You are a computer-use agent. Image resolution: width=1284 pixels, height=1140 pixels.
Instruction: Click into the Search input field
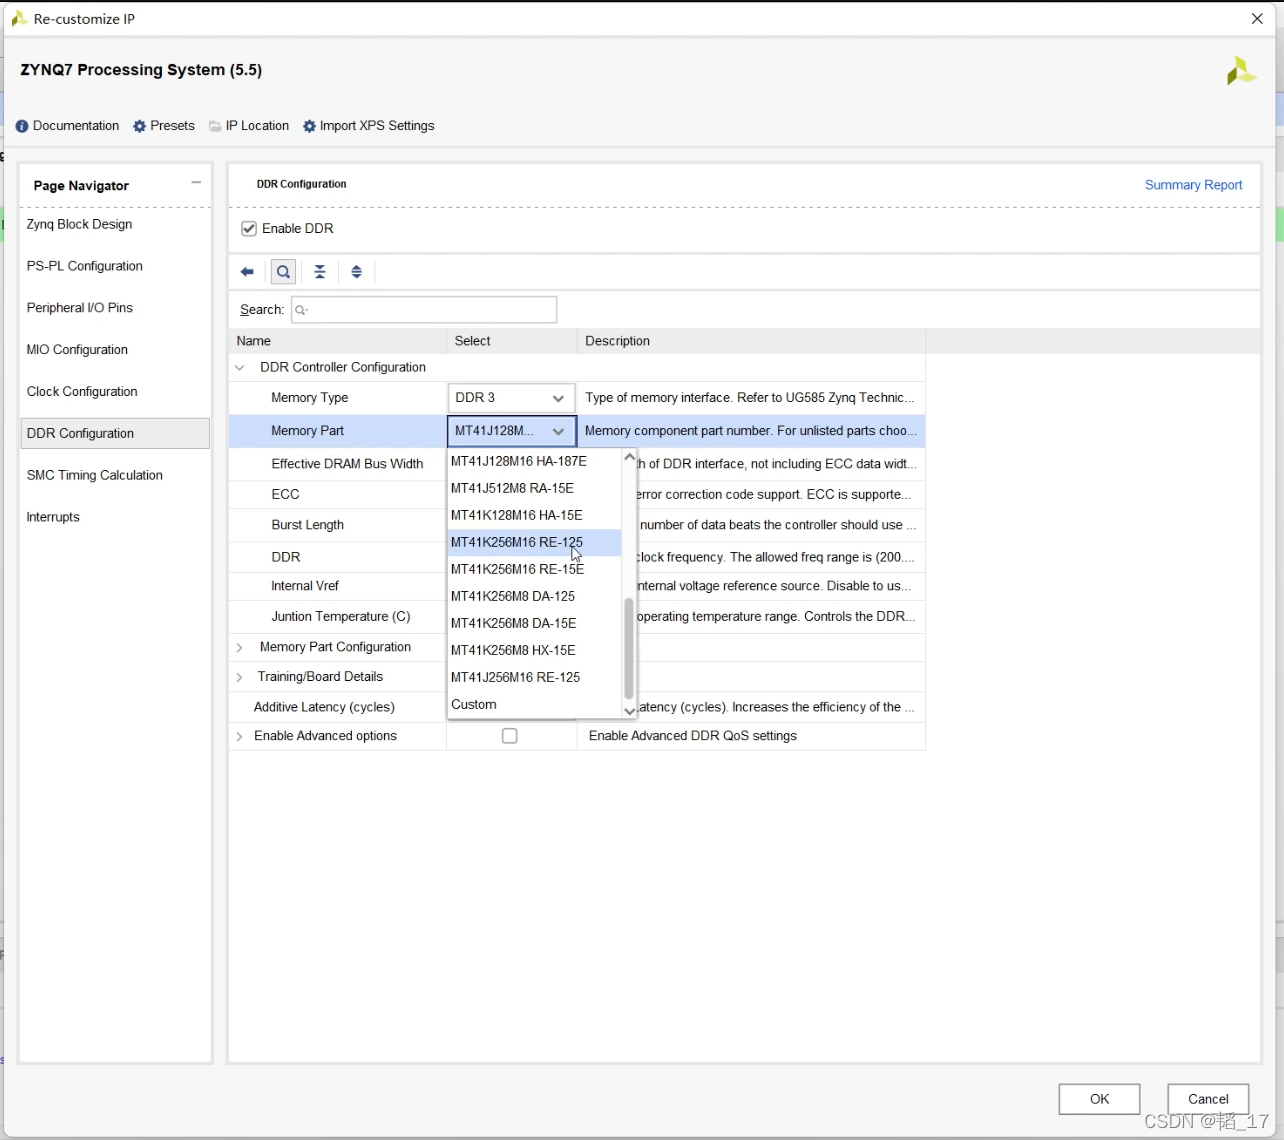point(424,310)
